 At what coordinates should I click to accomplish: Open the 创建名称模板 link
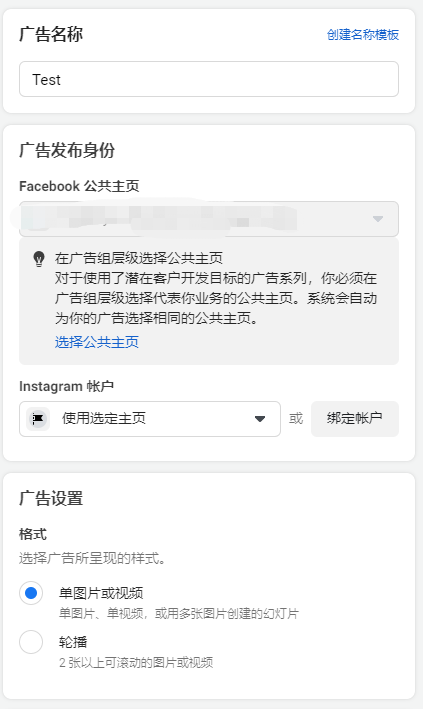tap(363, 35)
